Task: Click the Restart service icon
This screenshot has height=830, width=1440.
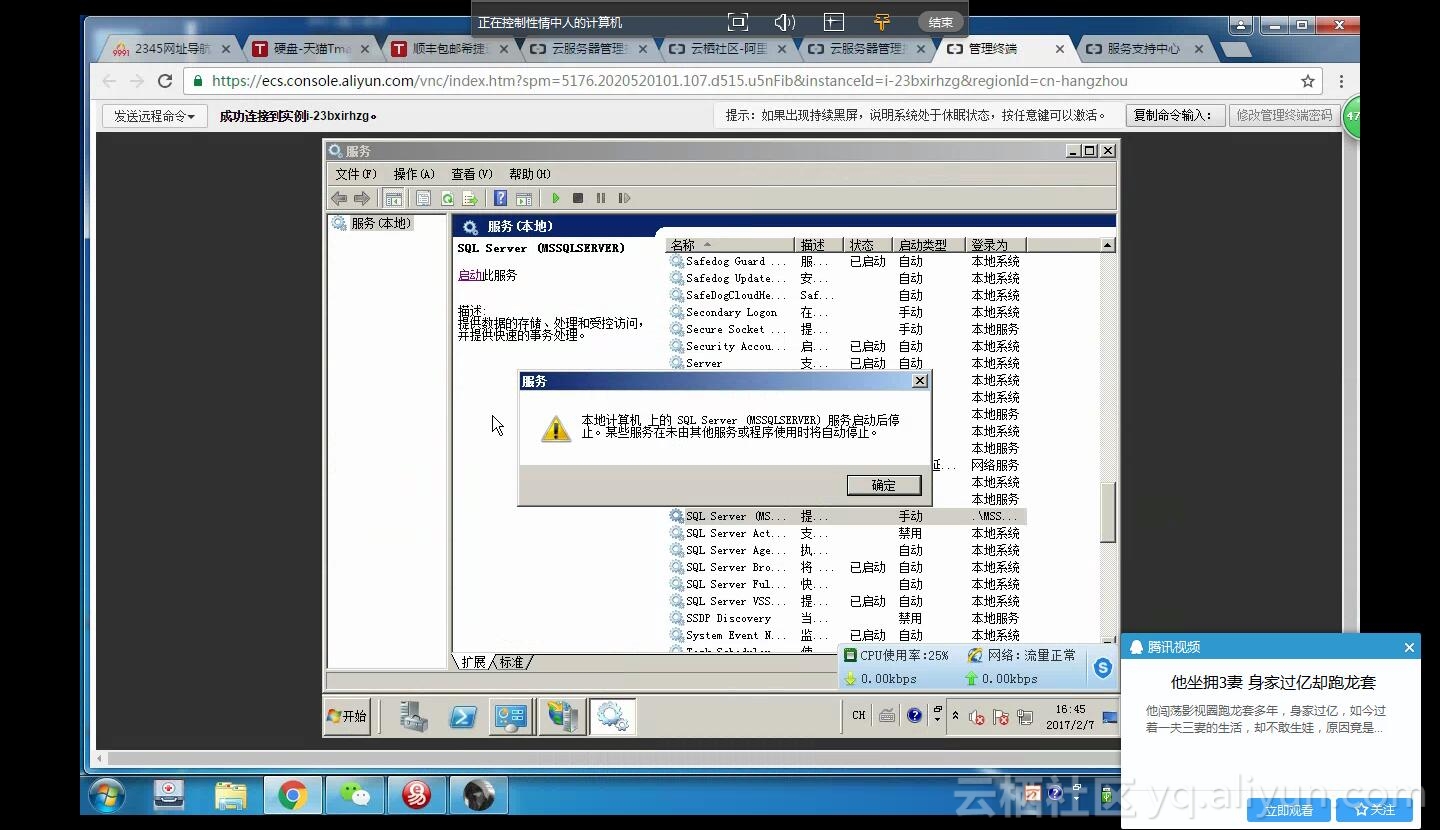Action: point(625,198)
